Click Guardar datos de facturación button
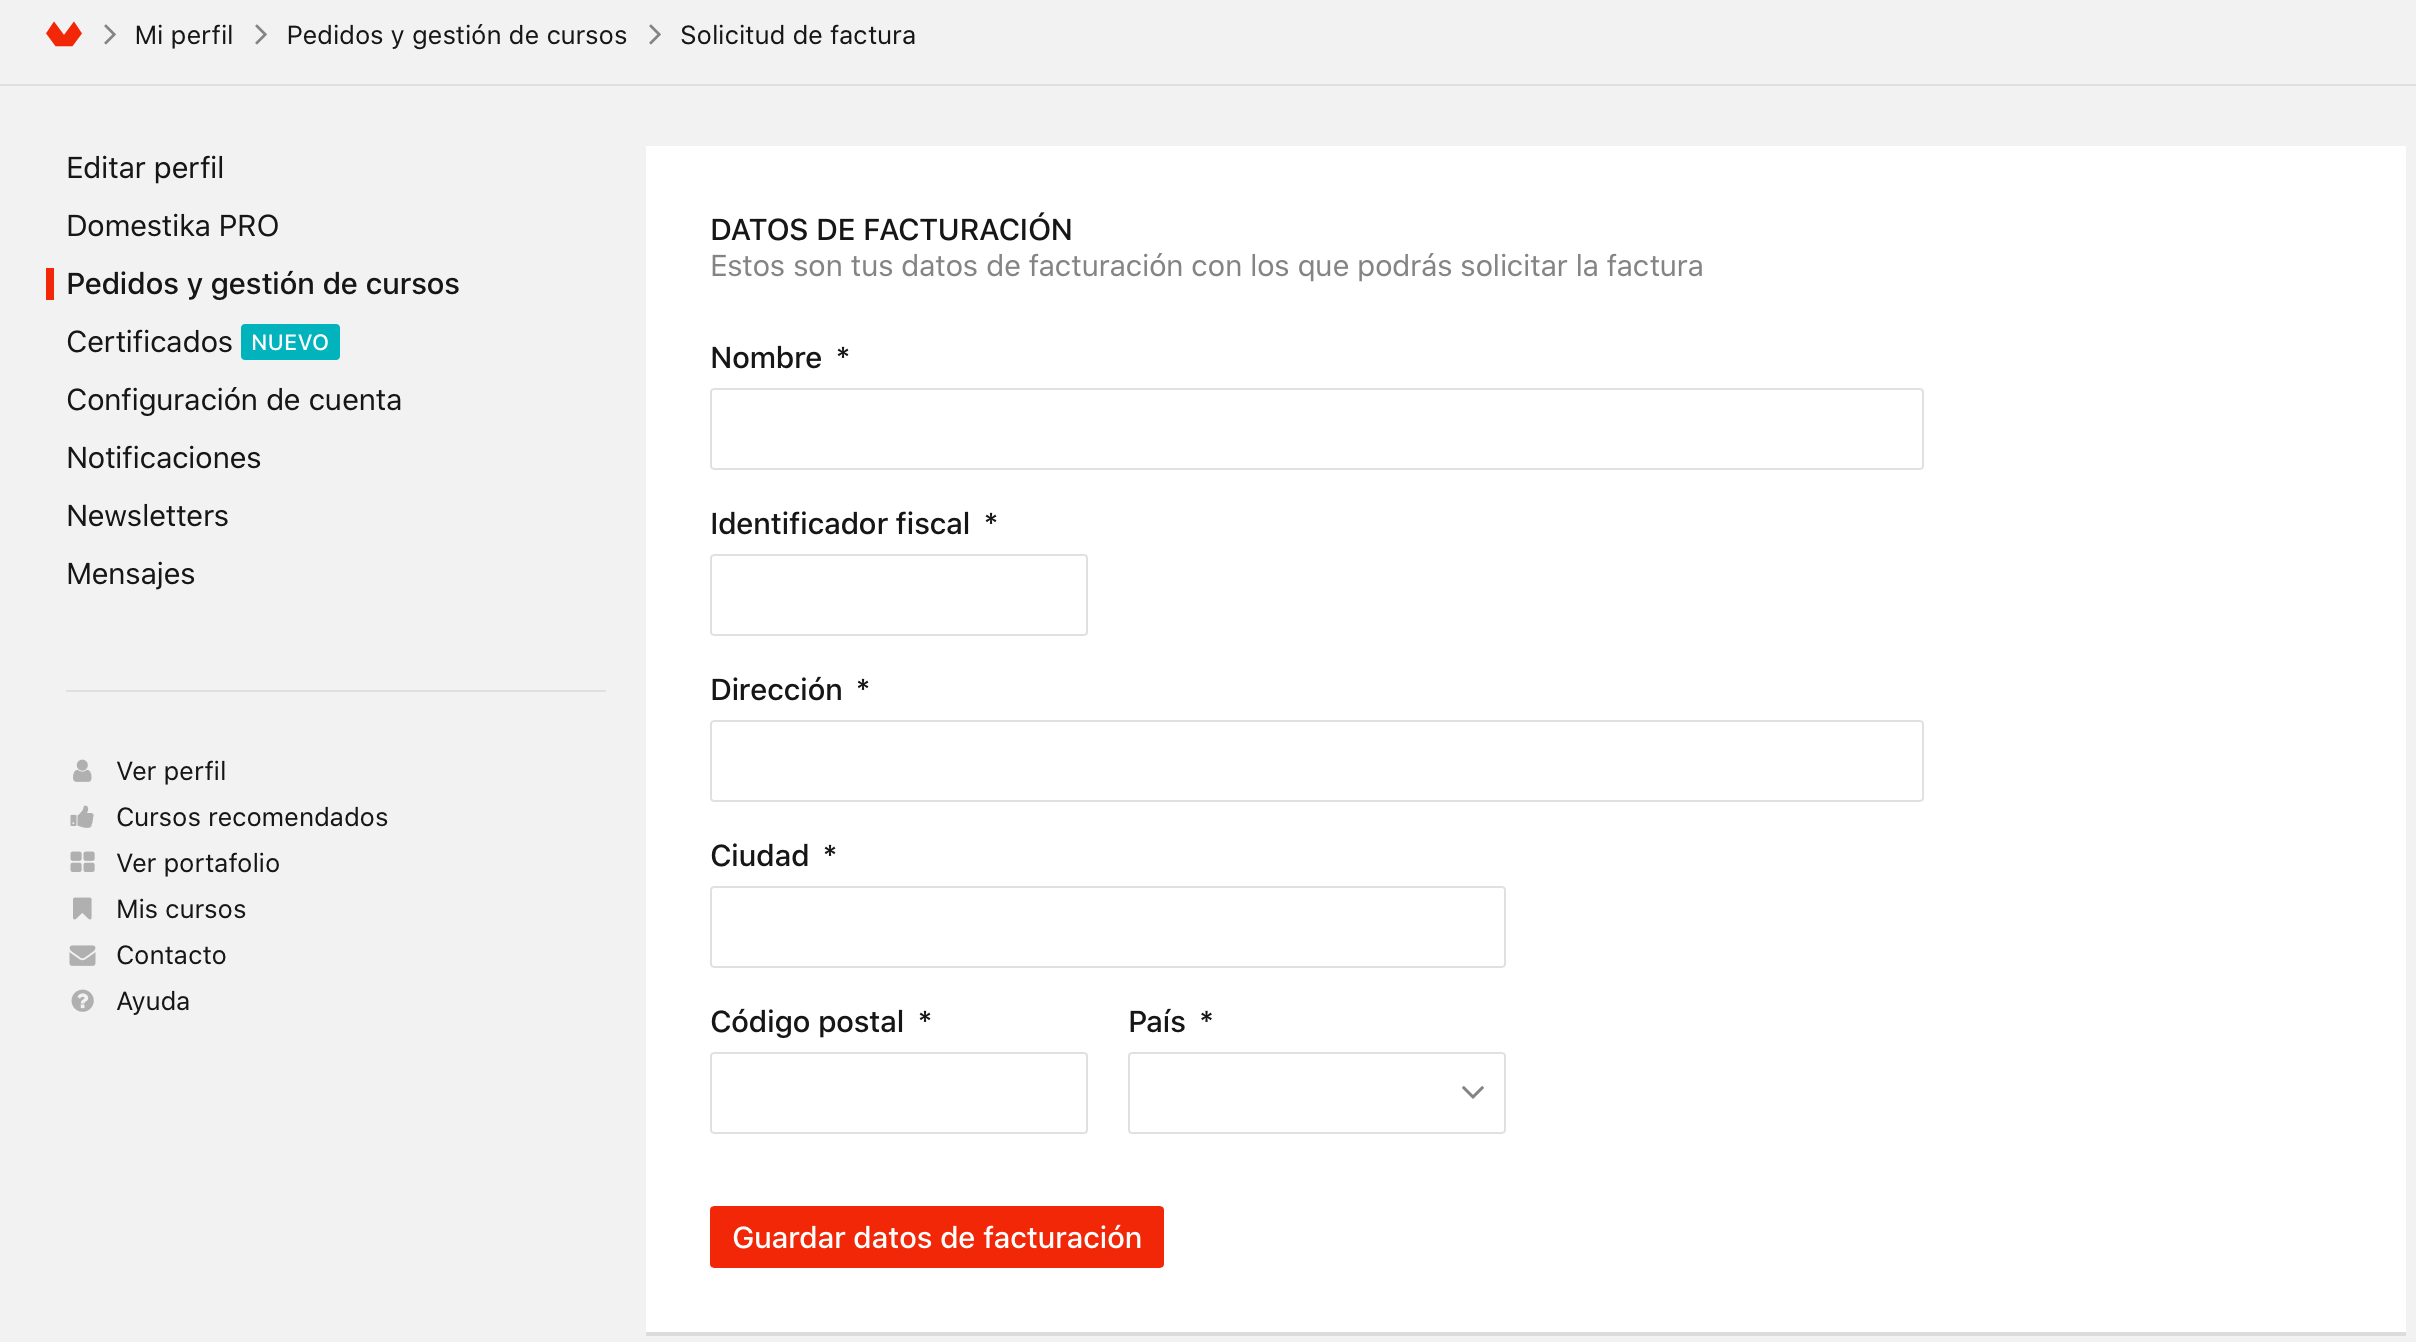This screenshot has height=1342, width=2416. click(936, 1237)
